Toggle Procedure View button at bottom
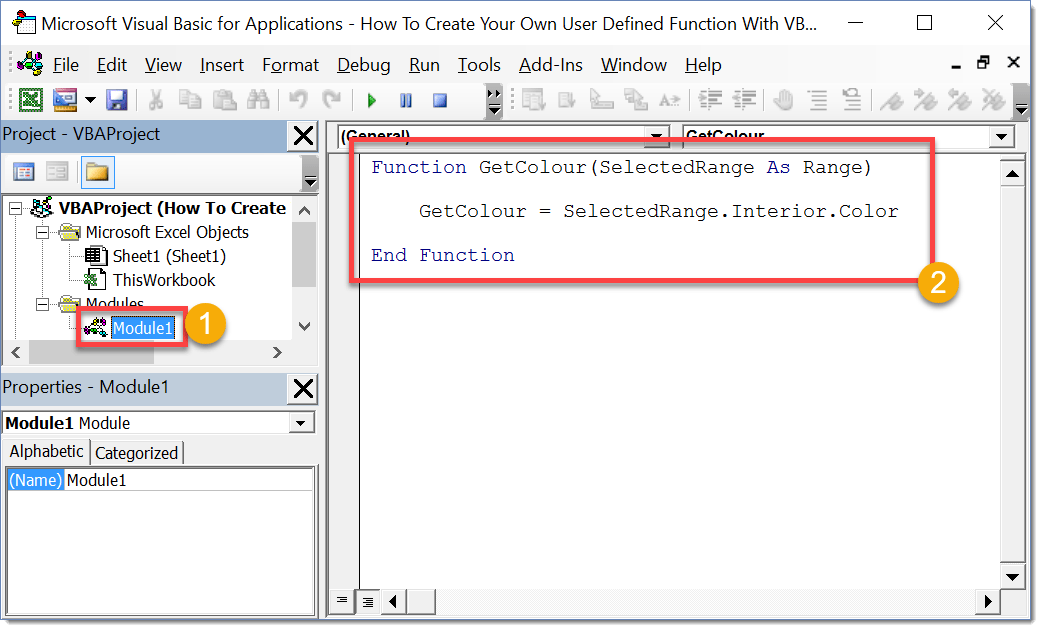 pyautogui.click(x=342, y=601)
